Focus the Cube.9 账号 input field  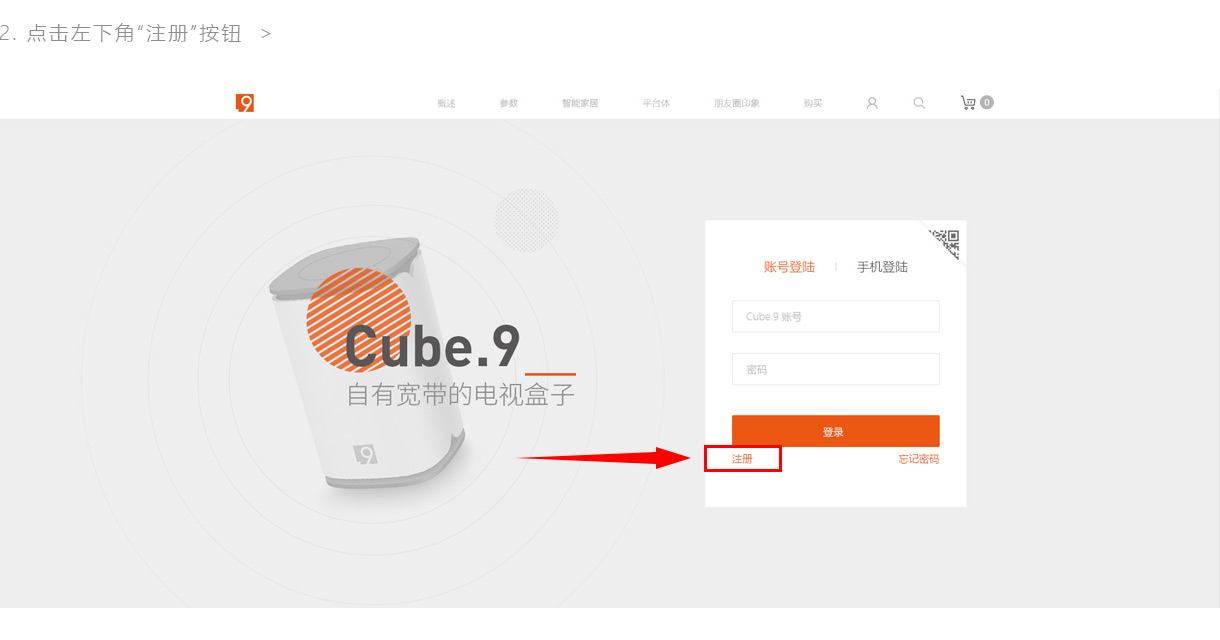click(836, 316)
